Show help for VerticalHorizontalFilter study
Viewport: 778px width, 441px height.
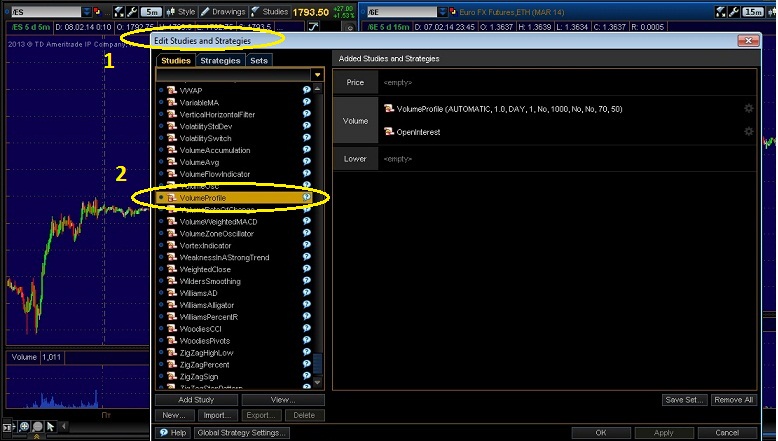click(x=307, y=114)
